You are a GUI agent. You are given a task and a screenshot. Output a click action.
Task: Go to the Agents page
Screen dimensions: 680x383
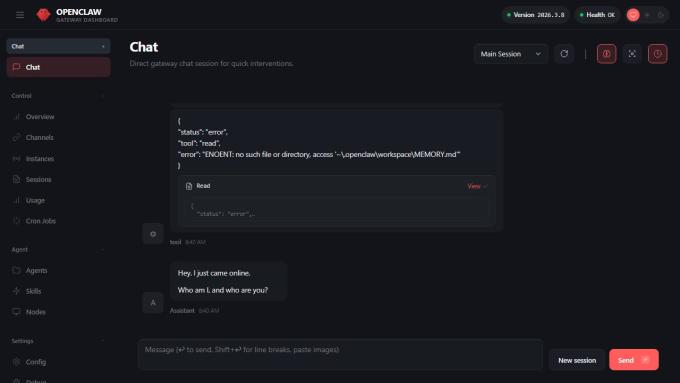58,271
